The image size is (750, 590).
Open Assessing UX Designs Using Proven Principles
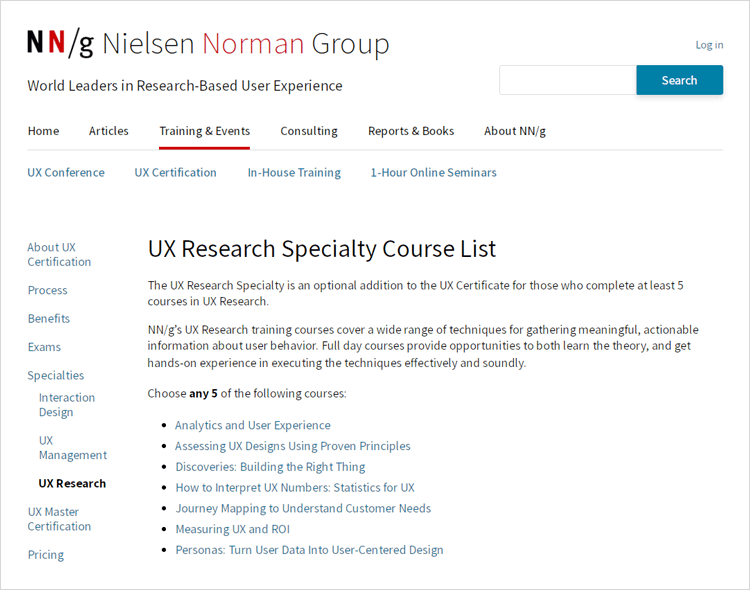tap(293, 446)
